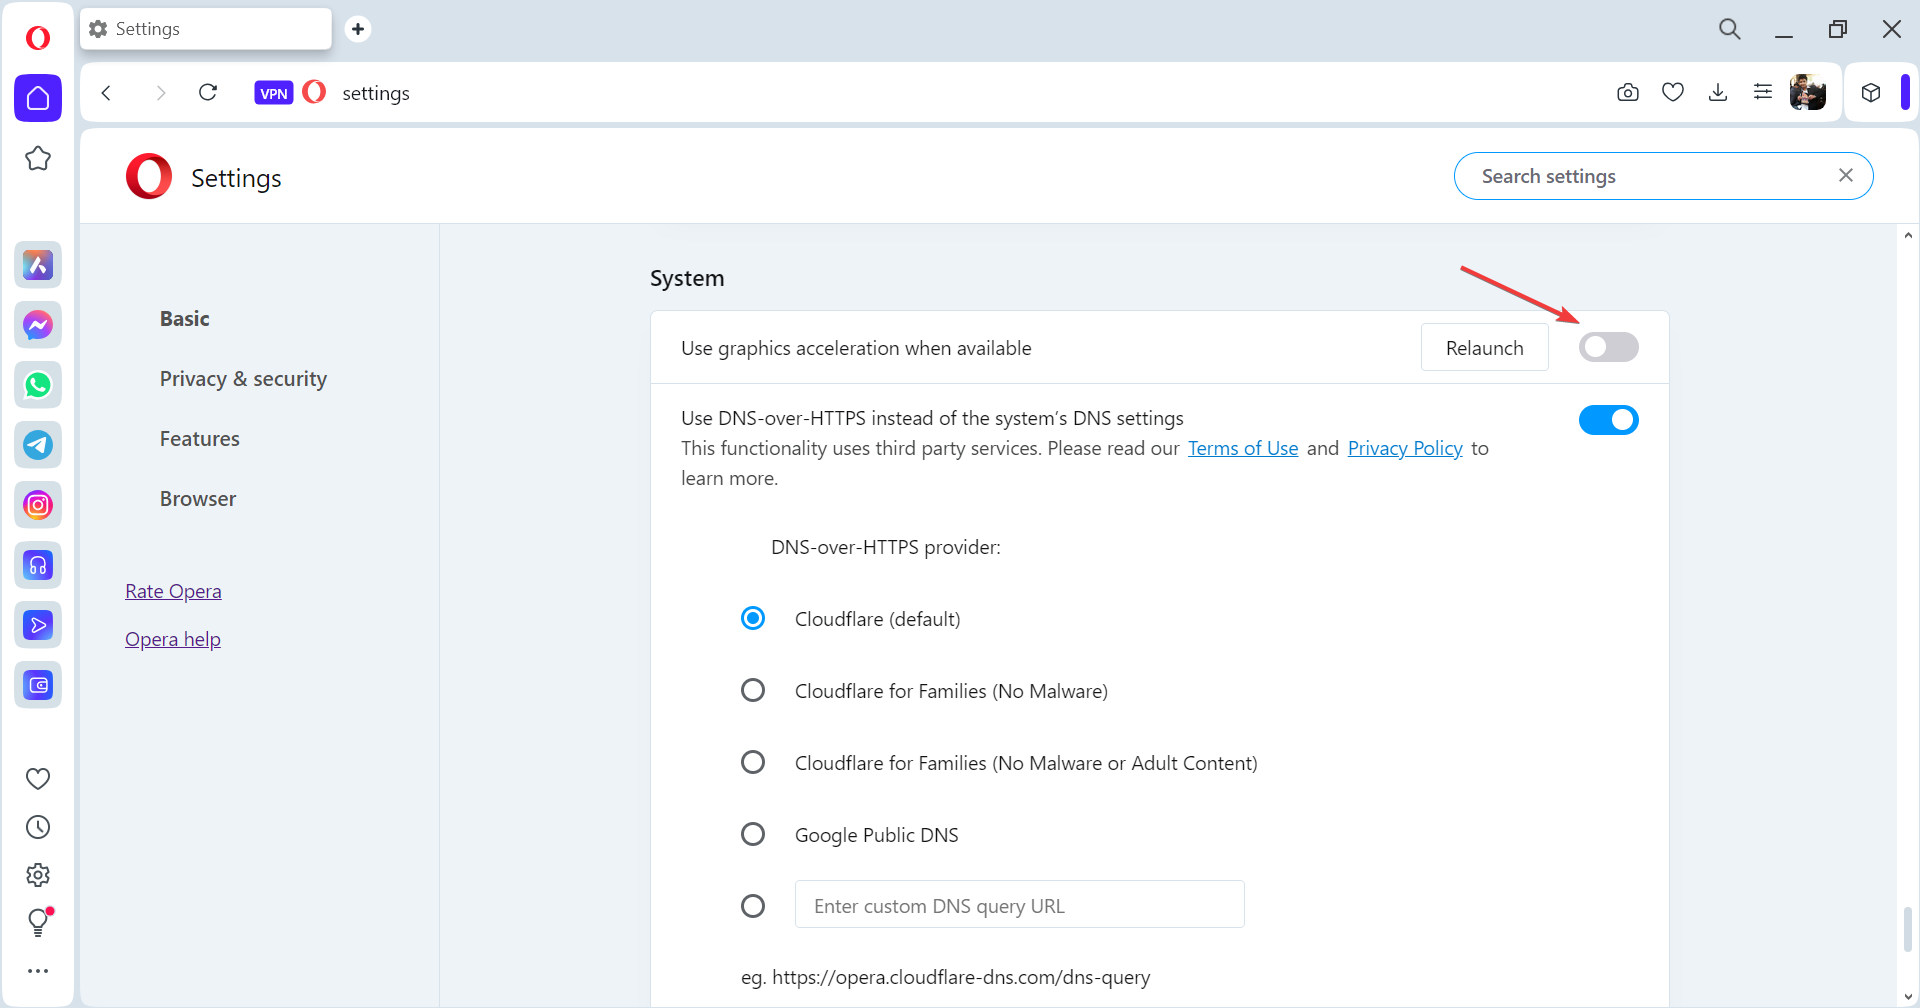
Task: Open a new tab with the plus button
Action: (358, 29)
